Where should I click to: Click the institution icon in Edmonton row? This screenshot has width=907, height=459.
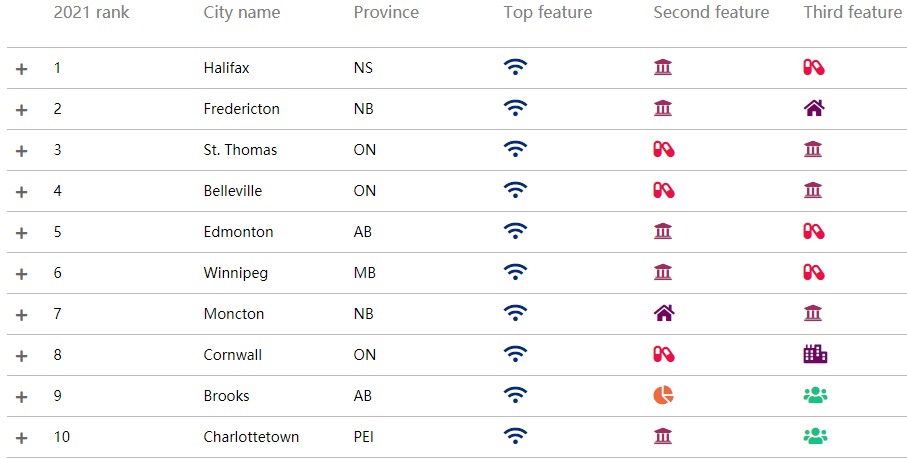pyautogui.click(x=663, y=232)
